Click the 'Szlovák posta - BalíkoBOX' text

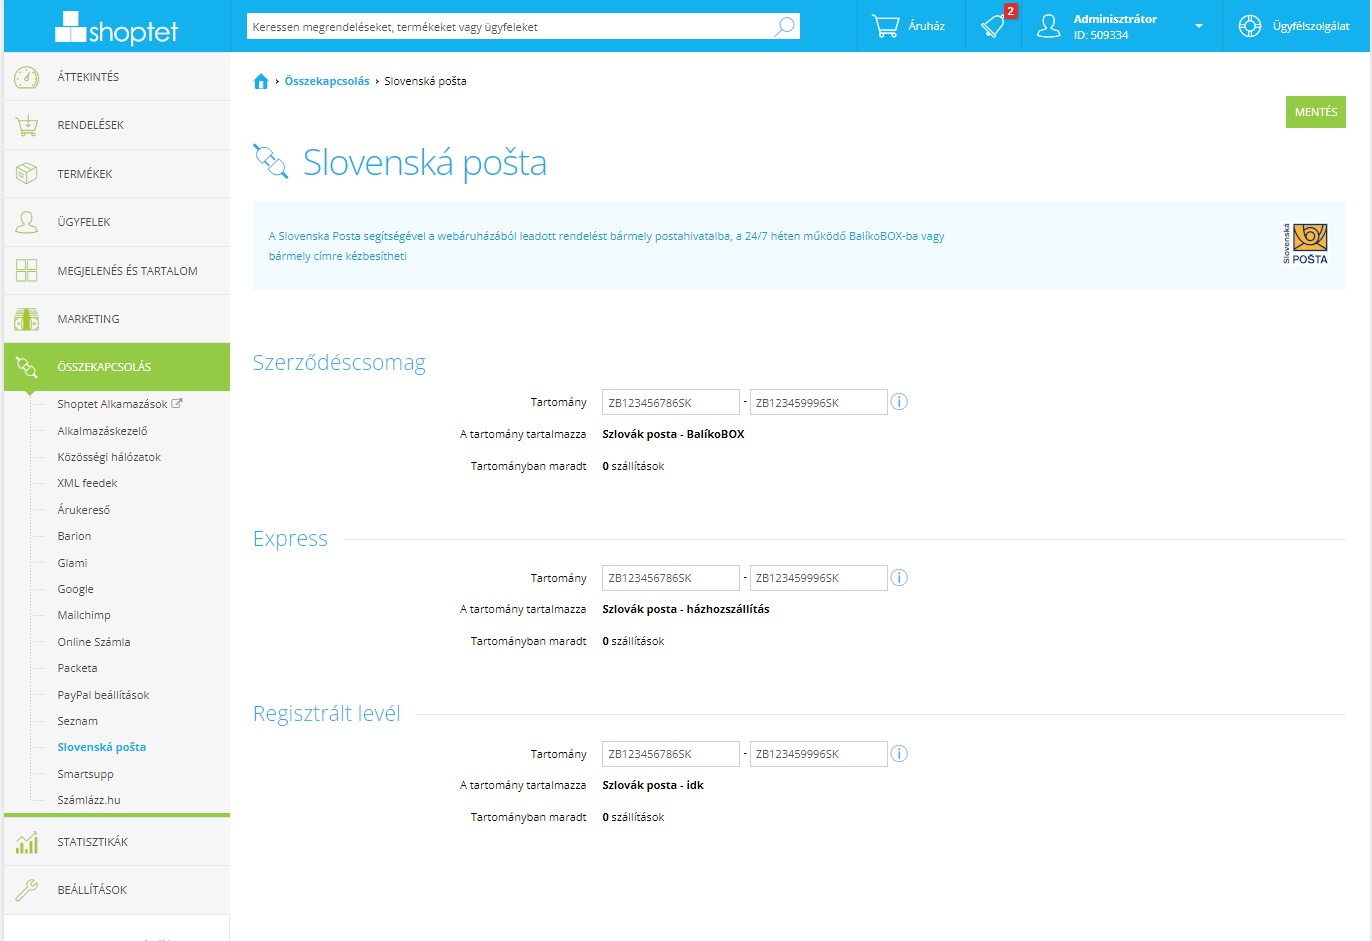[x=673, y=434]
